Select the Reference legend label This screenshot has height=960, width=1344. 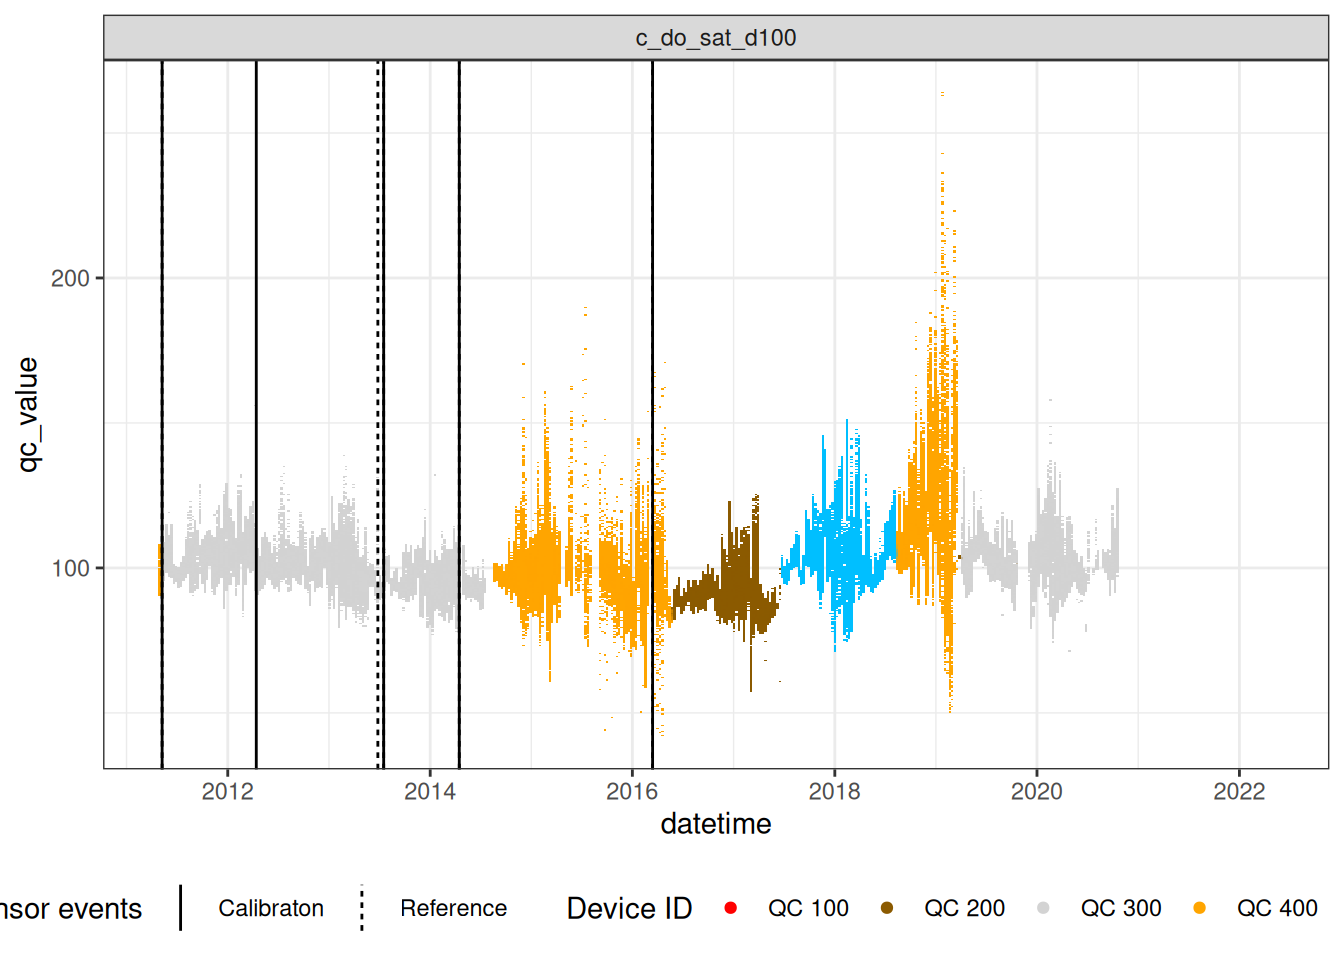coord(453,908)
